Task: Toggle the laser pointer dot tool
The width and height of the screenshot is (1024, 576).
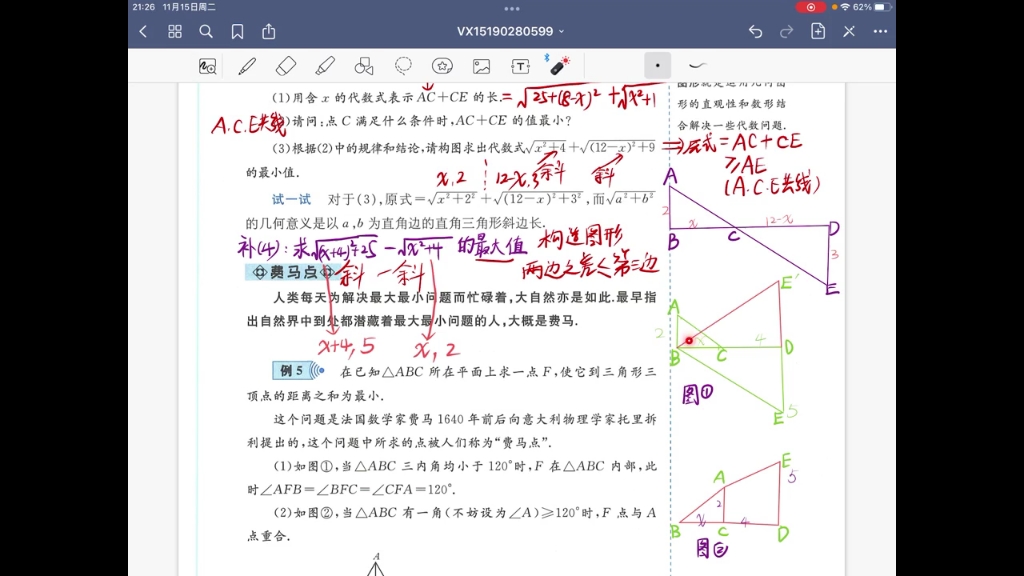Action: click(x=658, y=65)
